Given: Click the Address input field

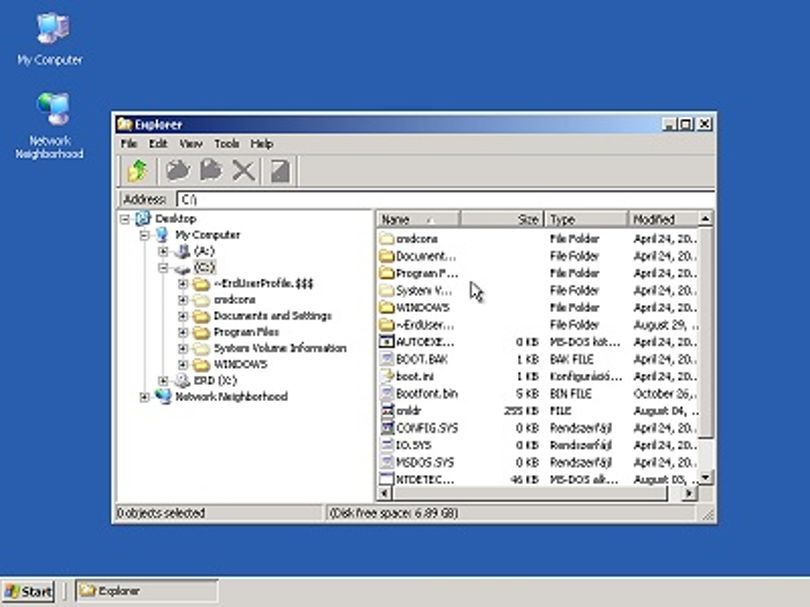Looking at the screenshot, I should pos(446,199).
